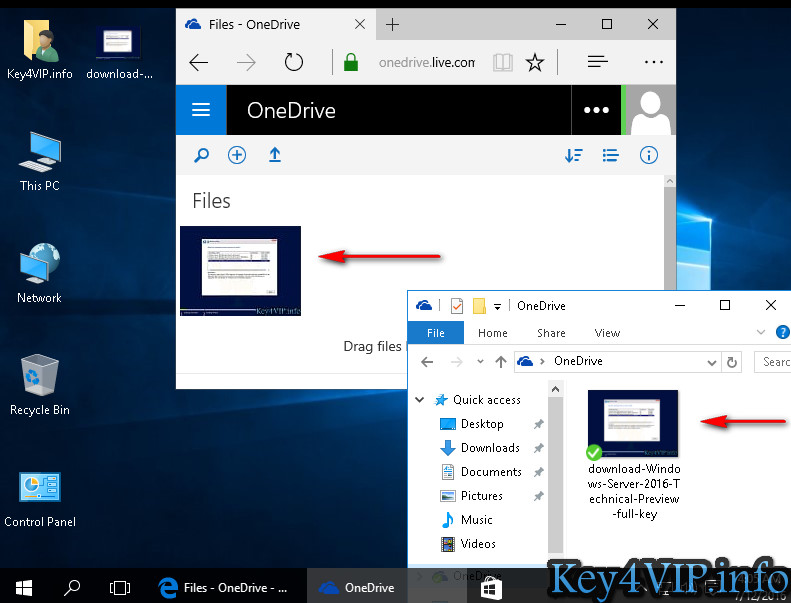The image size is (791, 603).
Task: Open the Control Panel desktop icon
Action: (40, 500)
